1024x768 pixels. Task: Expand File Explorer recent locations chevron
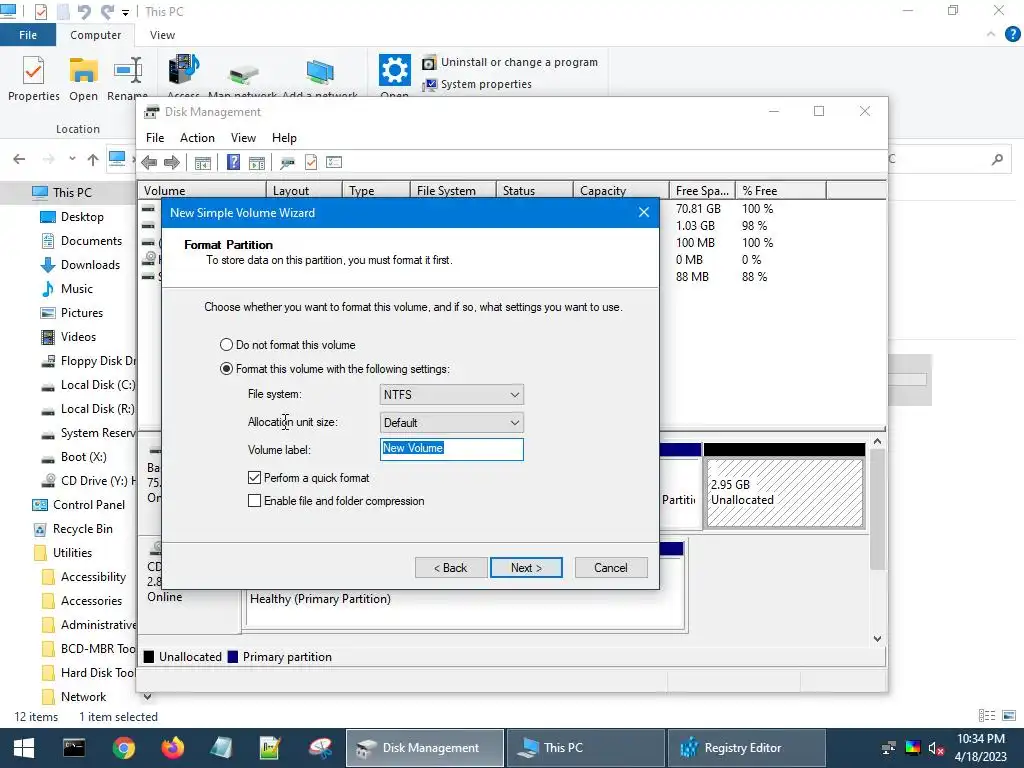[72, 159]
